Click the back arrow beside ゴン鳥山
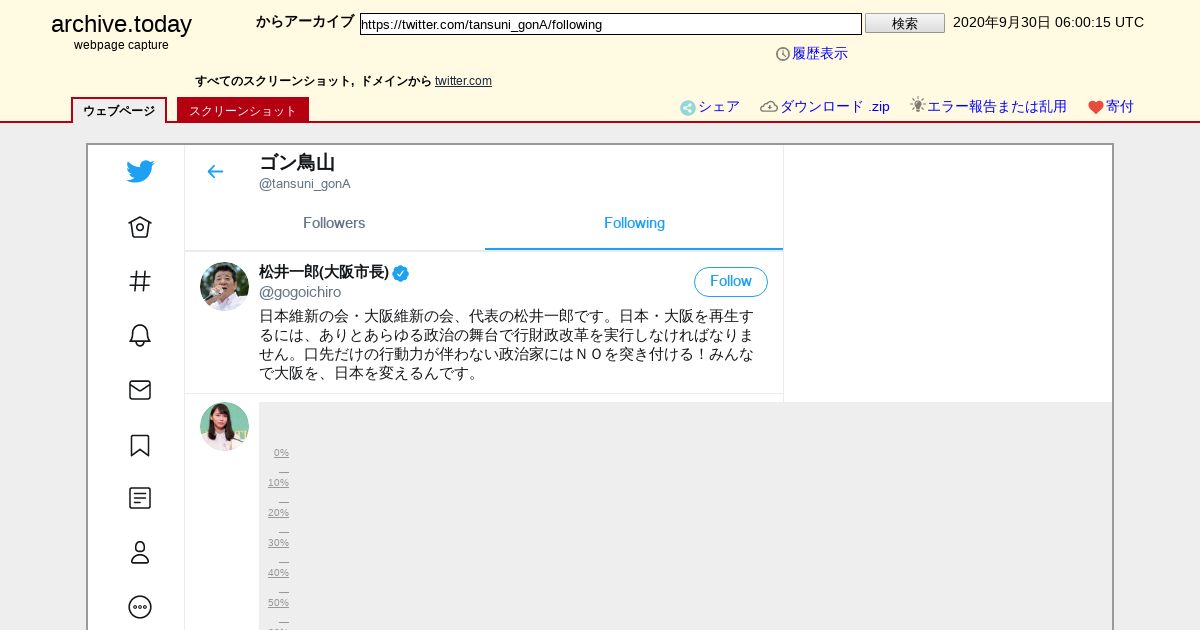This screenshot has width=1200, height=630. coord(215,172)
